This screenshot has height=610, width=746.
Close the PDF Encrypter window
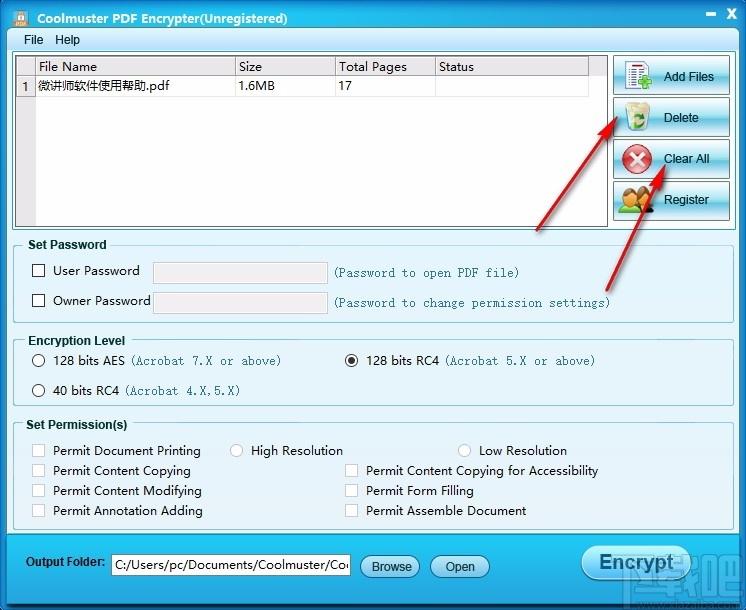731,14
